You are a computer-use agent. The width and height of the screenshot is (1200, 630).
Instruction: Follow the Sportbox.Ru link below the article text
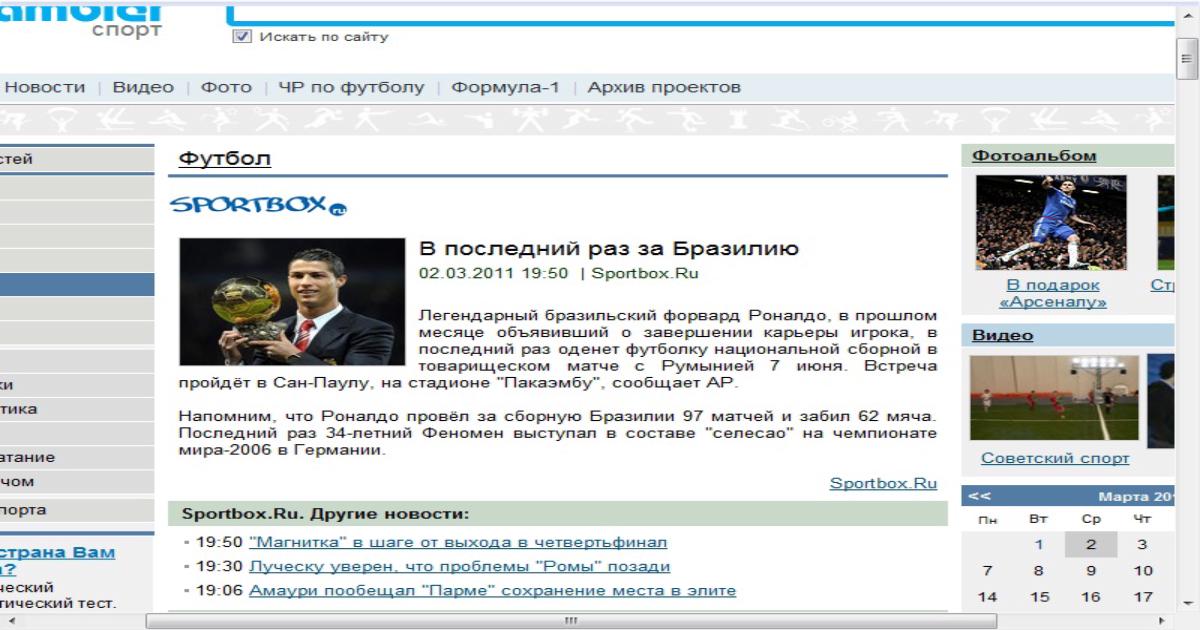coord(883,483)
